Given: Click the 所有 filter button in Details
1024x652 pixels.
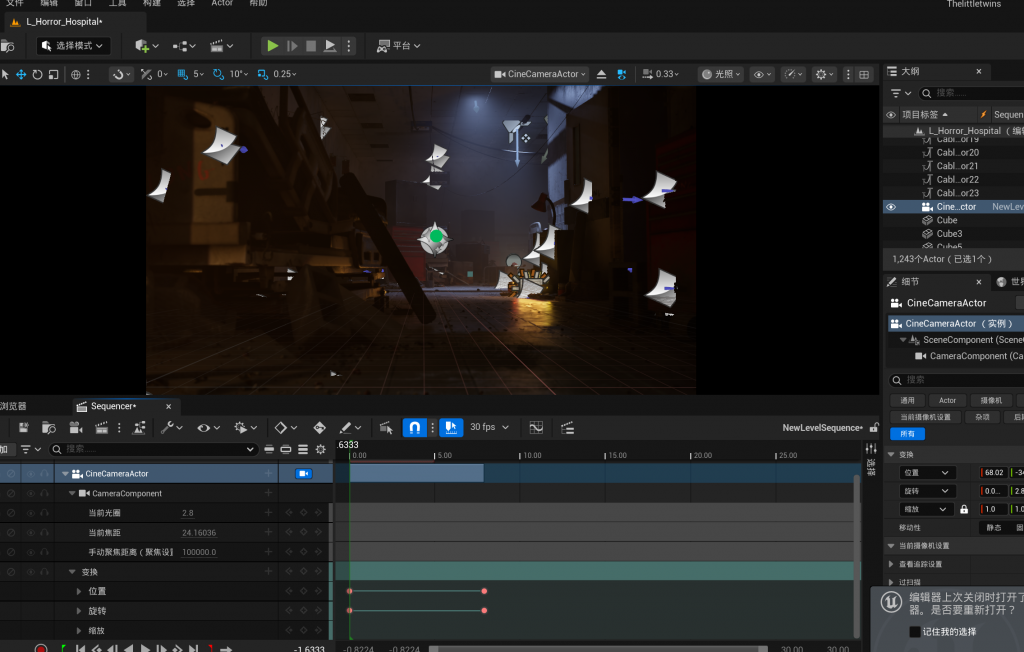Looking at the screenshot, I should [907, 434].
